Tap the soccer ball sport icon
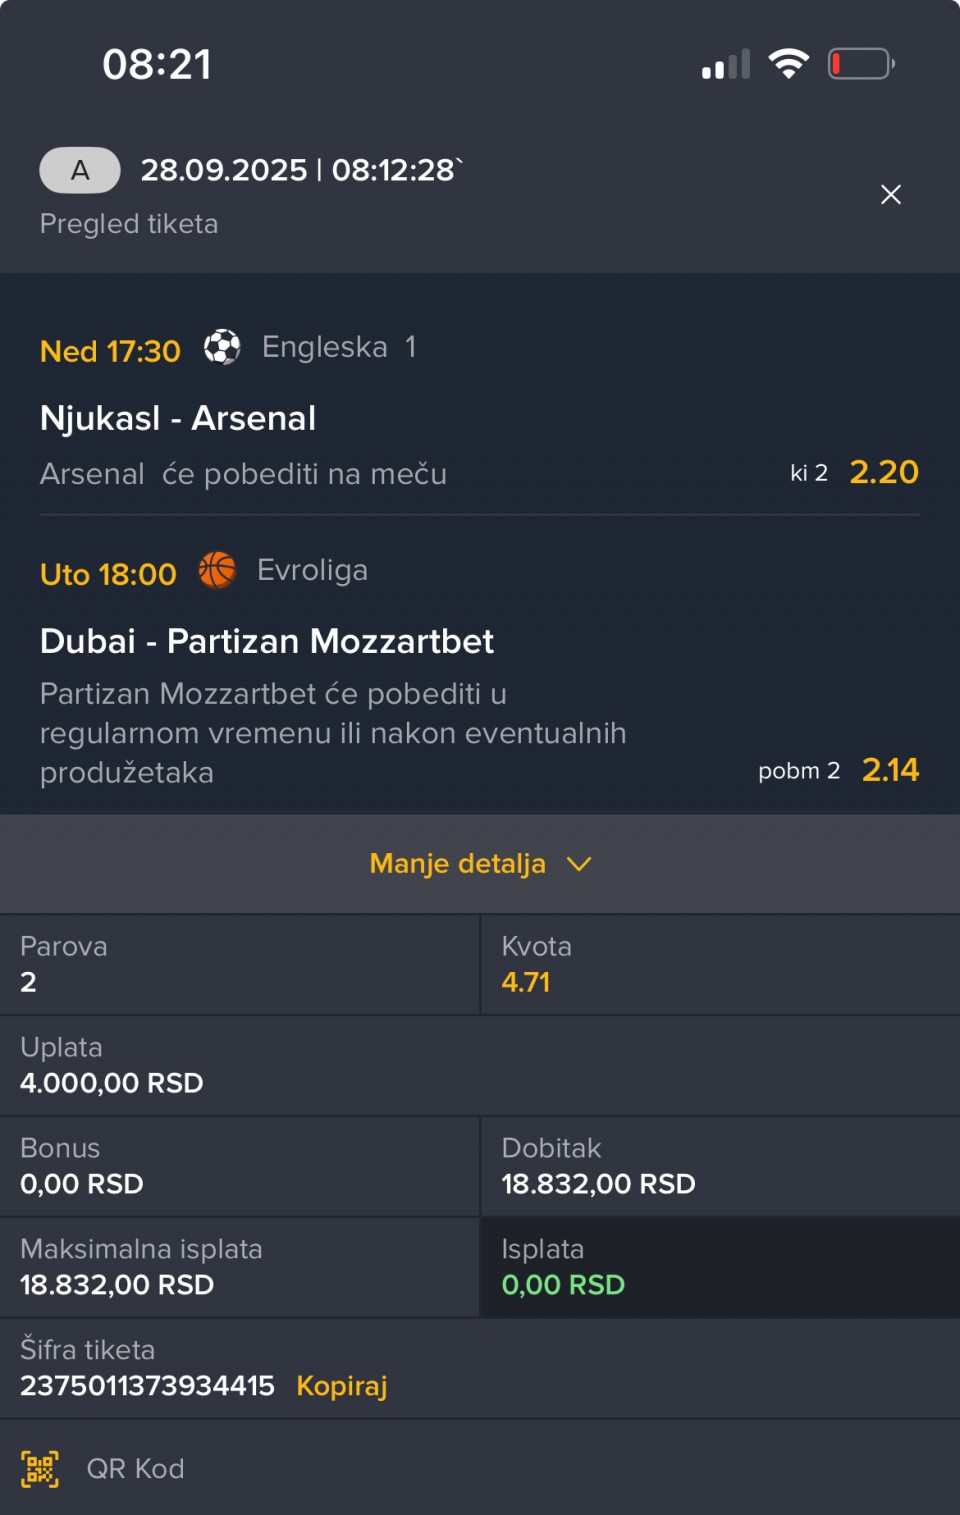960x1515 pixels. 222,348
